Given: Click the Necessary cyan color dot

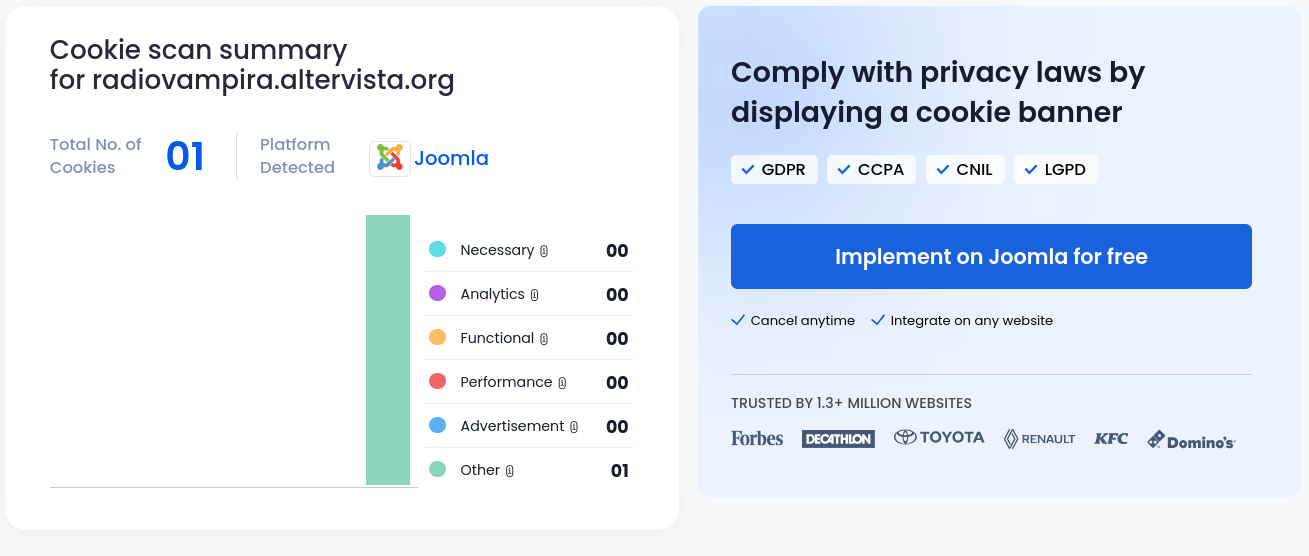Looking at the screenshot, I should pos(437,250).
